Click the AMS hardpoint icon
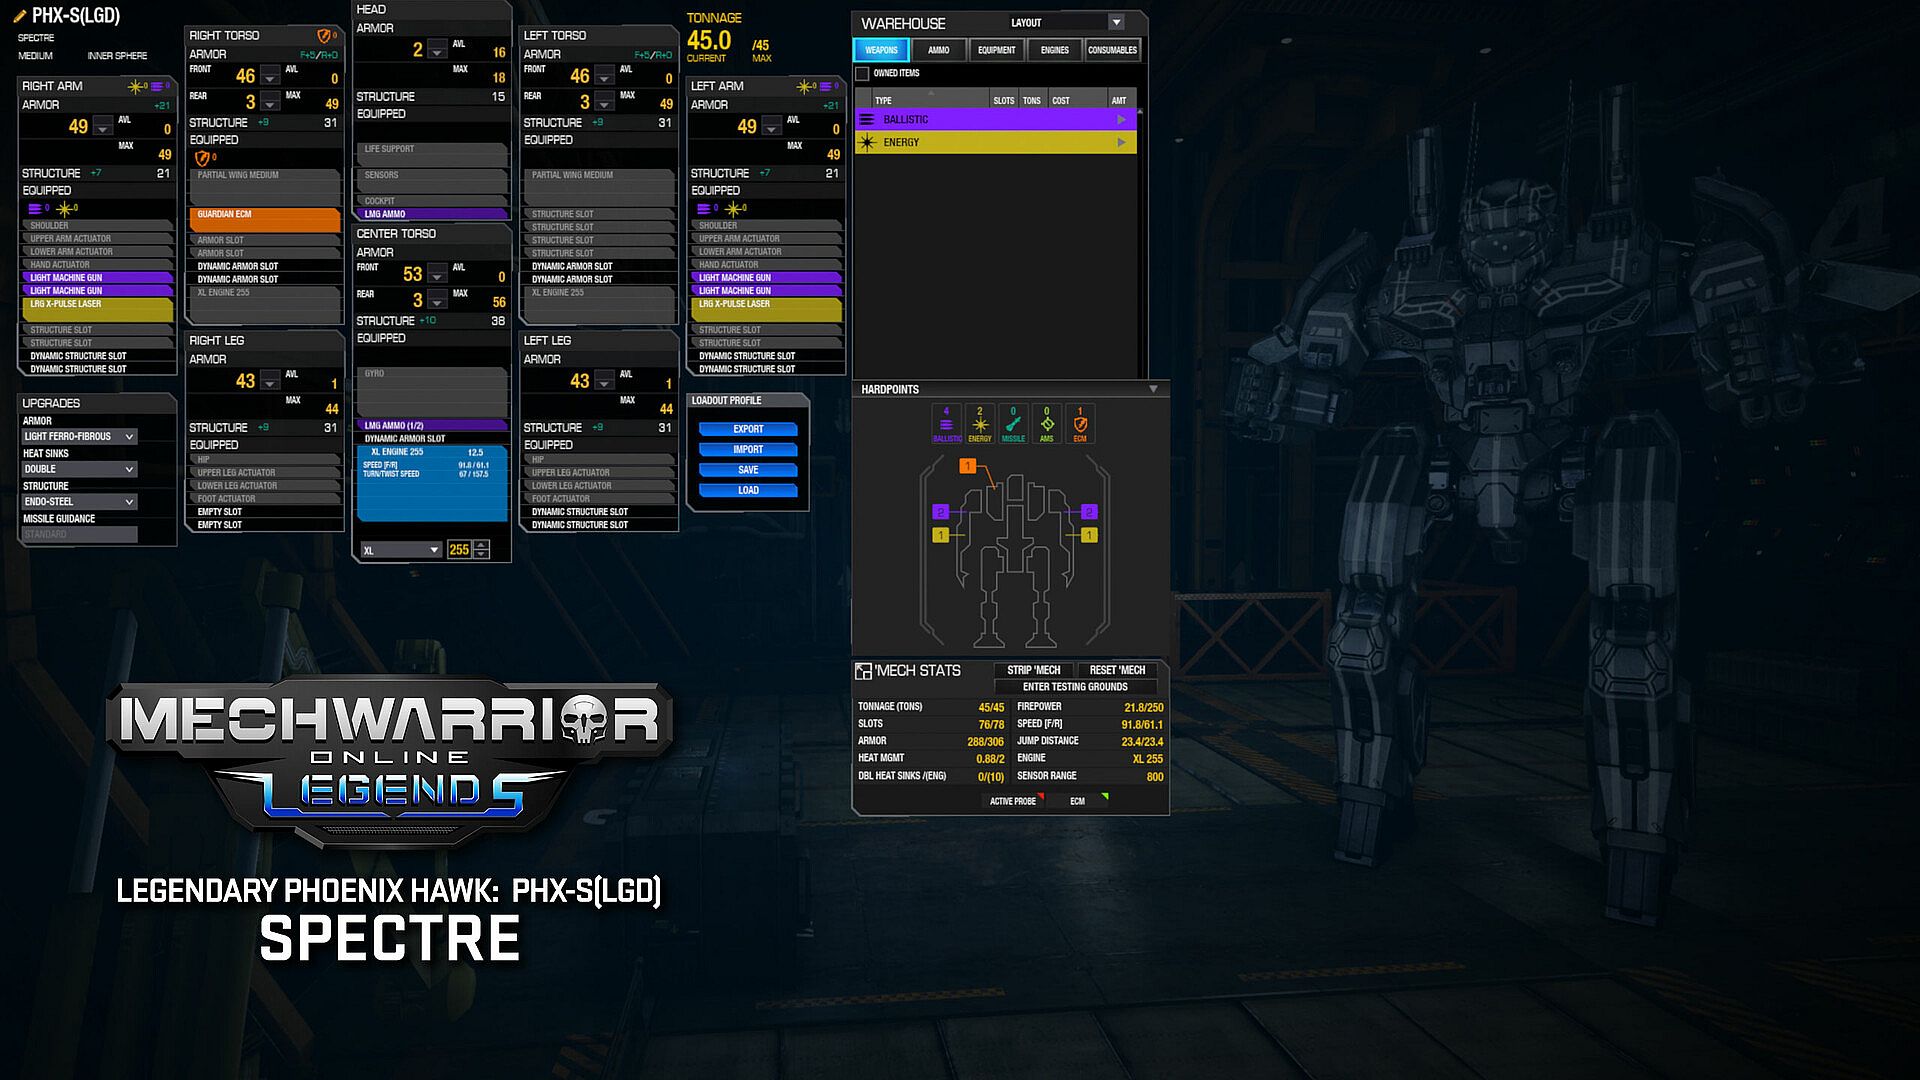1920x1080 pixels. pyautogui.click(x=1047, y=425)
